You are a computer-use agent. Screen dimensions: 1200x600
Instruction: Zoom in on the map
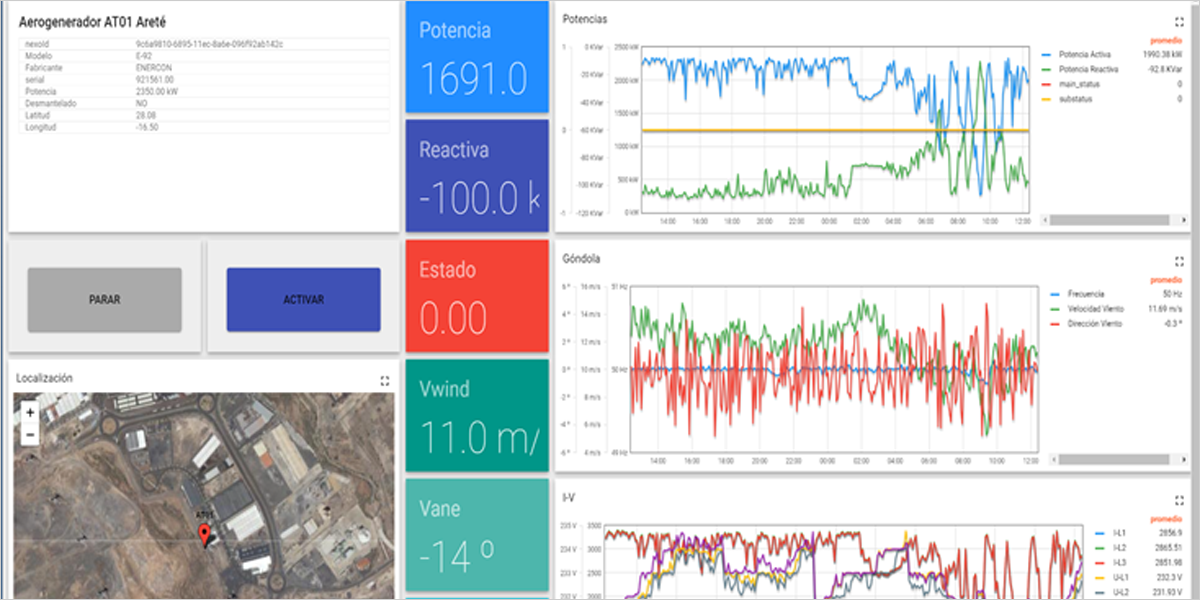(x=30, y=412)
